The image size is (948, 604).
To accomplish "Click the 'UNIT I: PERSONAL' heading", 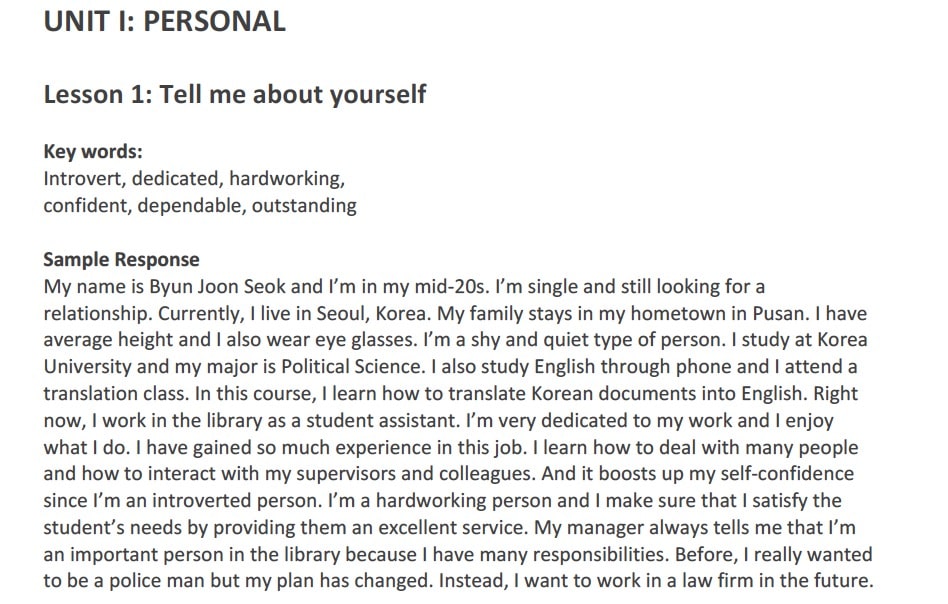I will point(164,22).
